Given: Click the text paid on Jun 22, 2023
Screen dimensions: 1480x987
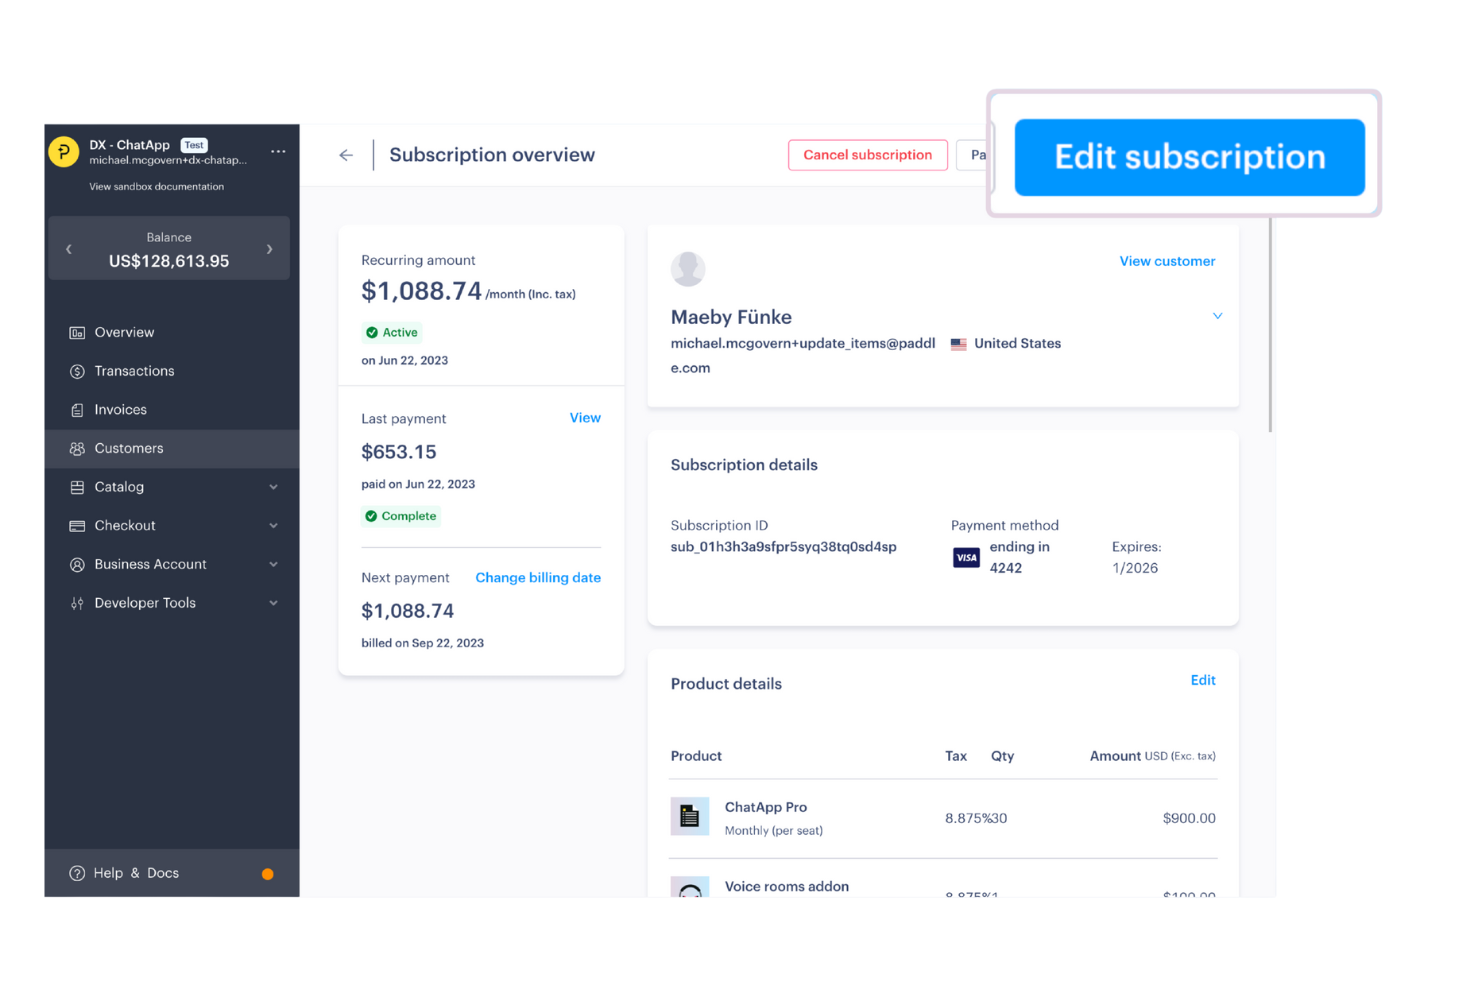Looking at the screenshot, I should (x=418, y=484).
